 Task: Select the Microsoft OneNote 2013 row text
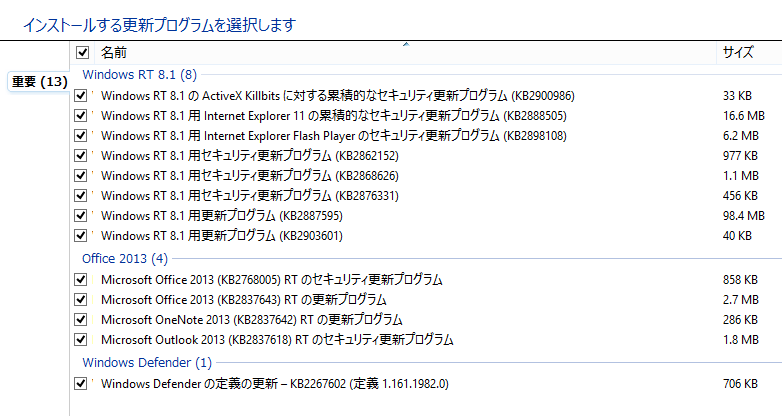coord(252,319)
